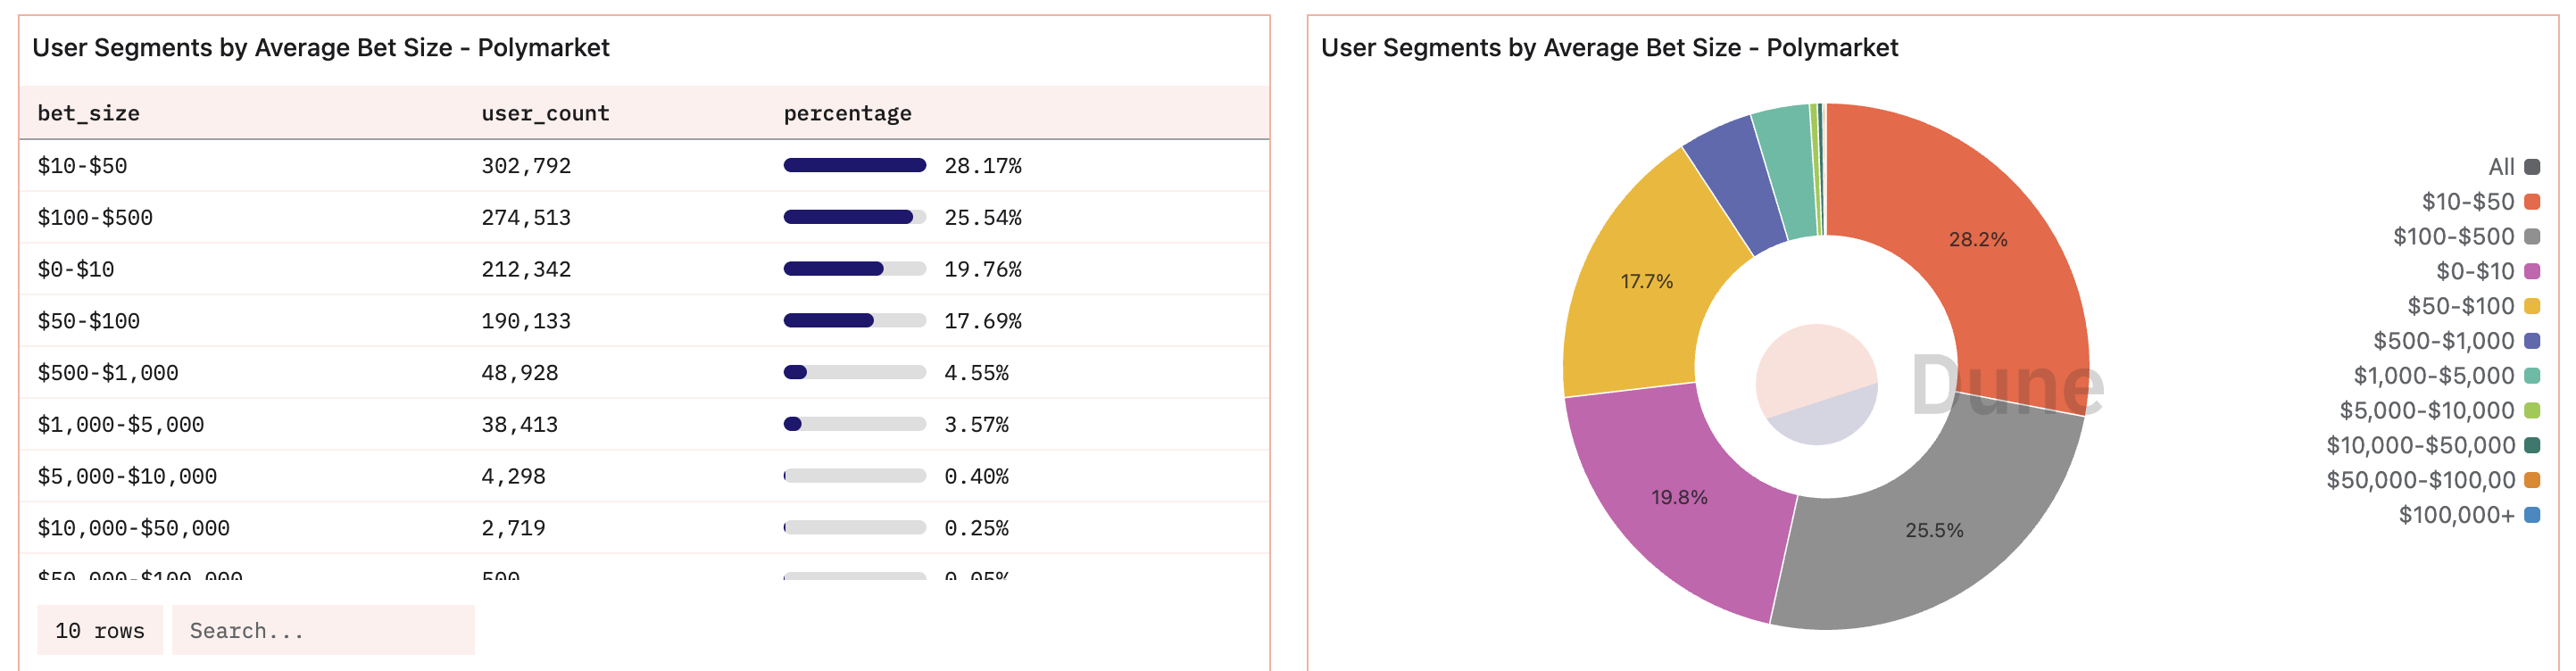Sort table by percentage column header
2576x671 pixels.
point(847,113)
